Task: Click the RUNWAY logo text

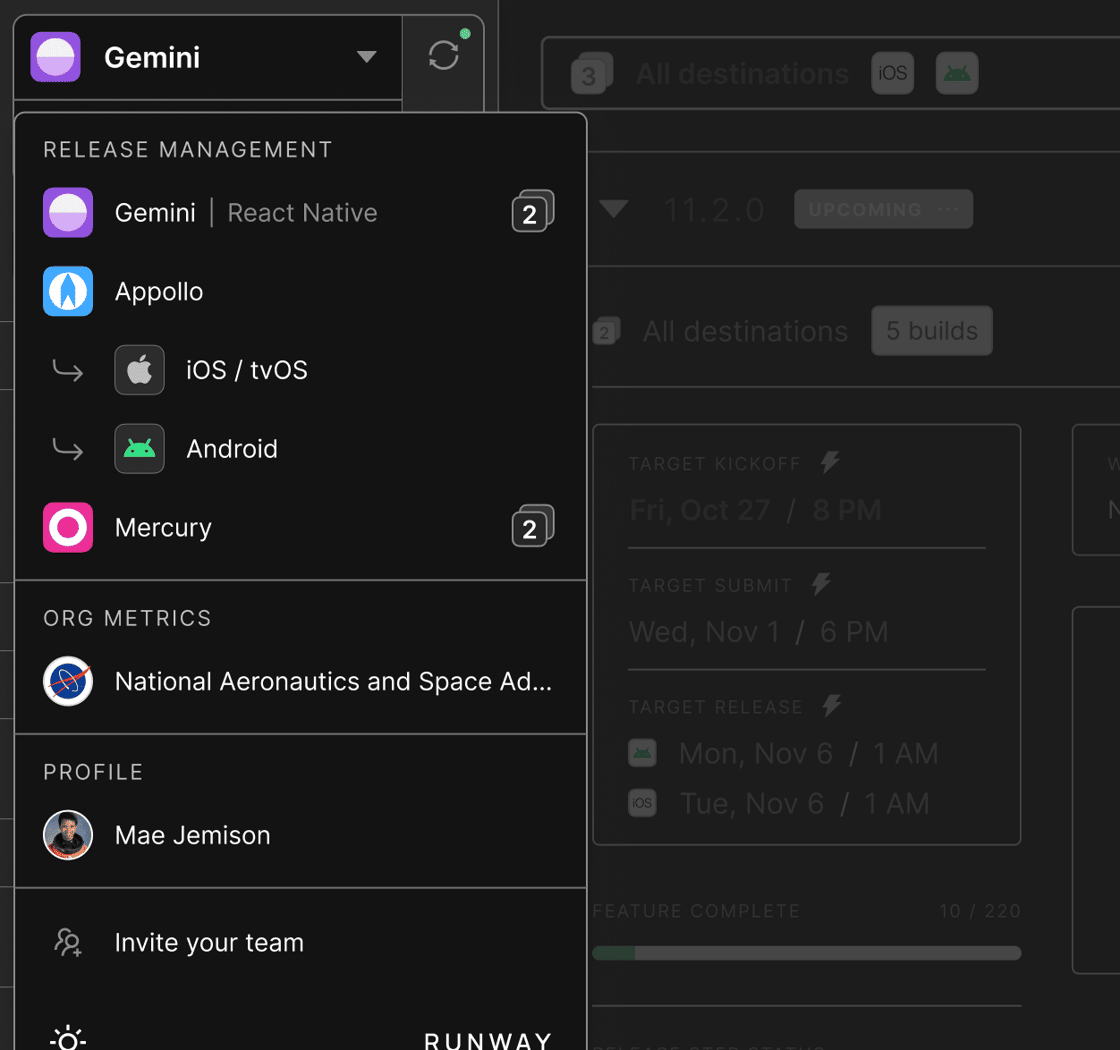Action: coord(489,1041)
